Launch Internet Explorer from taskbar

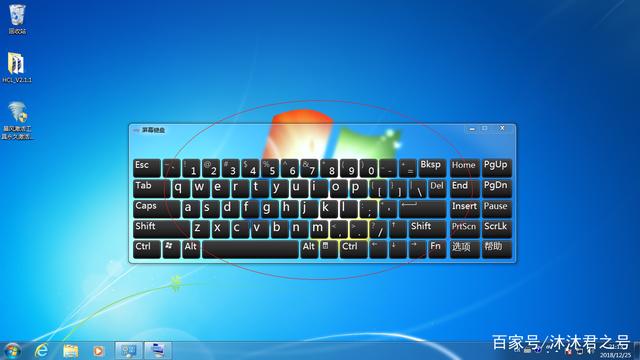tap(41, 351)
